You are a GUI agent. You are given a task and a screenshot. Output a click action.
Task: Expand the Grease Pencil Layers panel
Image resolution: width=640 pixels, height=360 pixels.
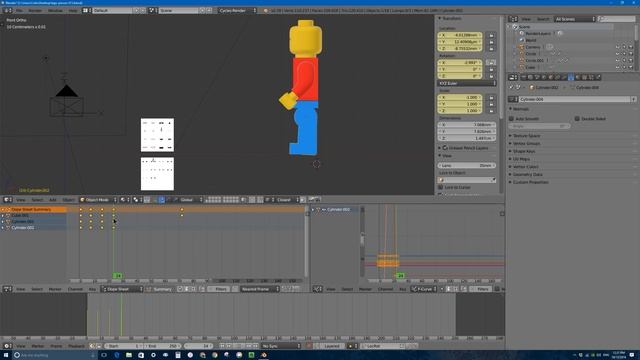464,148
